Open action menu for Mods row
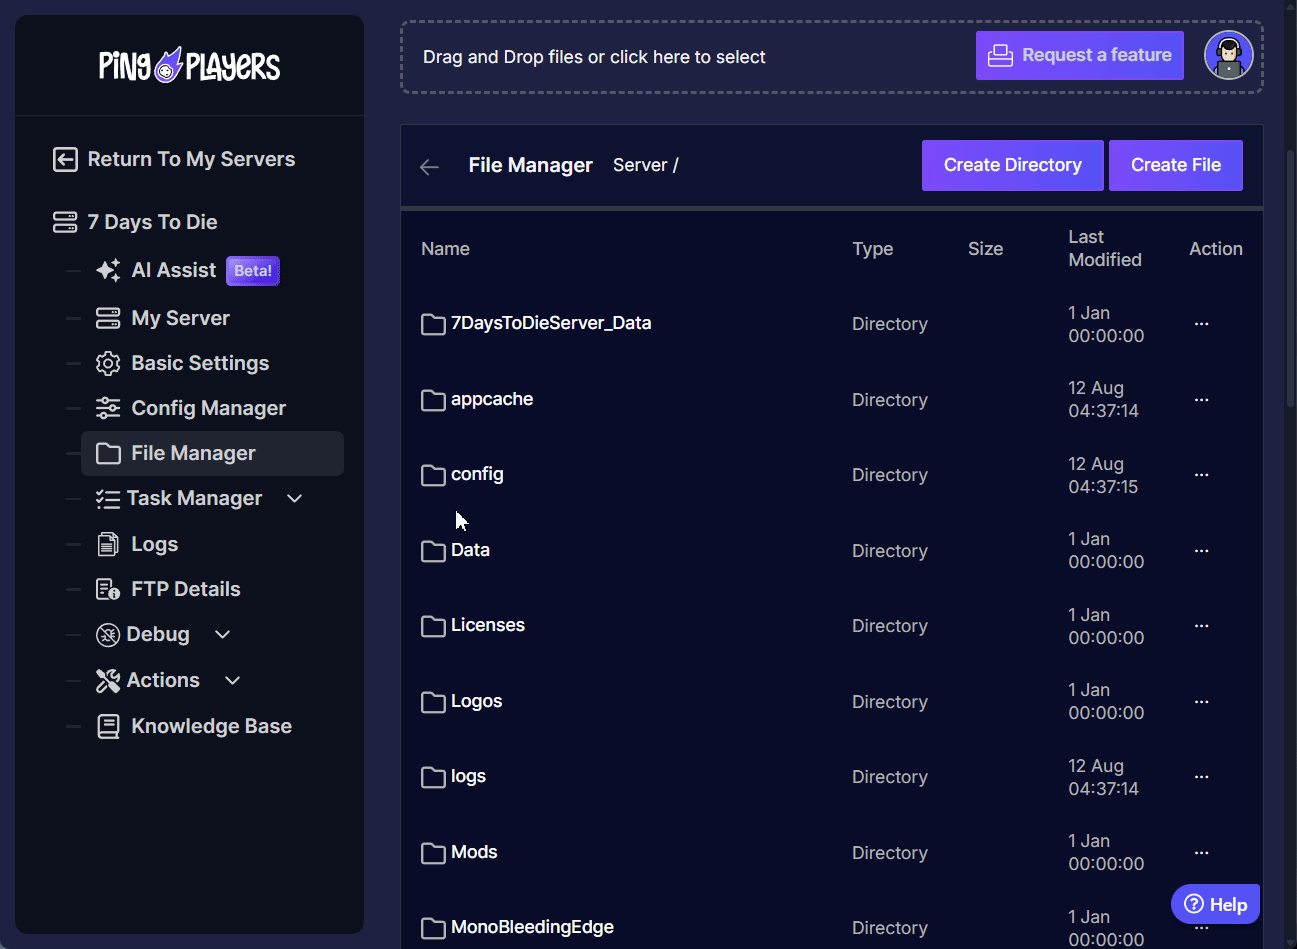The height and width of the screenshot is (949, 1297). (x=1202, y=853)
